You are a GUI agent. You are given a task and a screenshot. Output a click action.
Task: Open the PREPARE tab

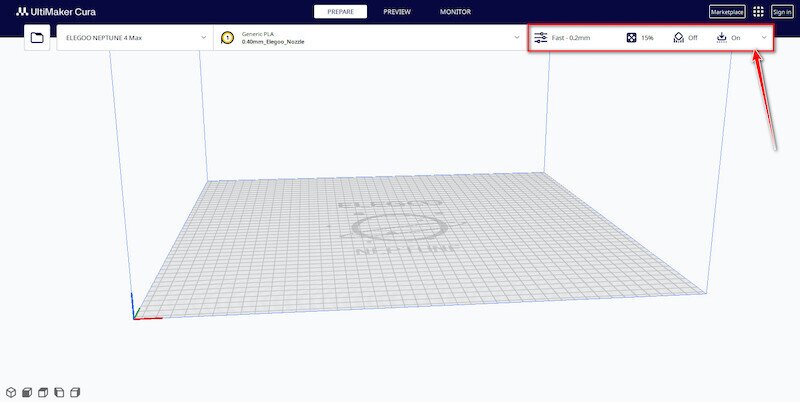(340, 12)
